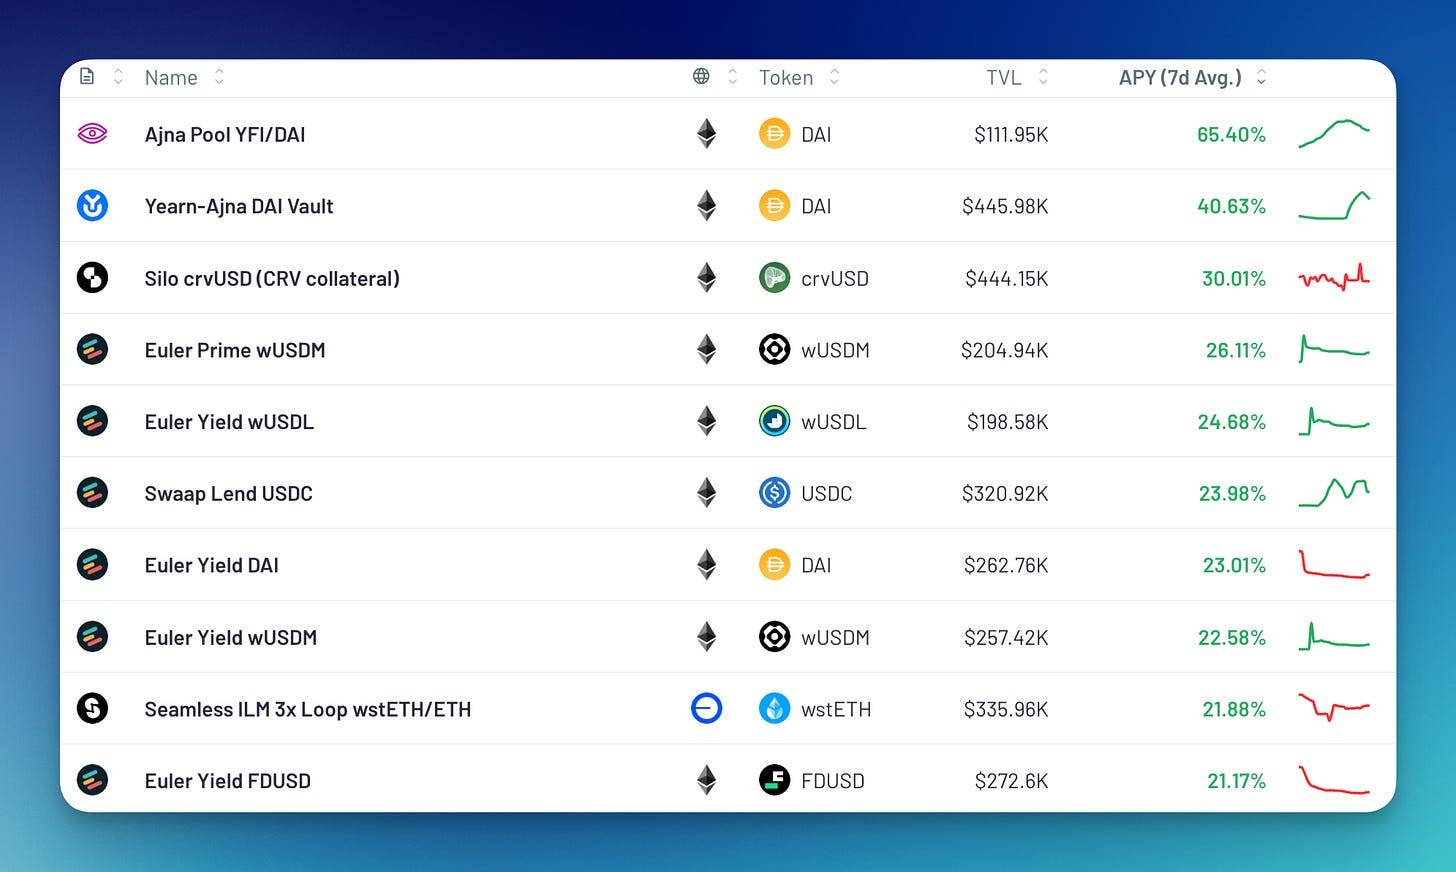
Task: Click the 24.68% APY value
Action: point(1231,422)
